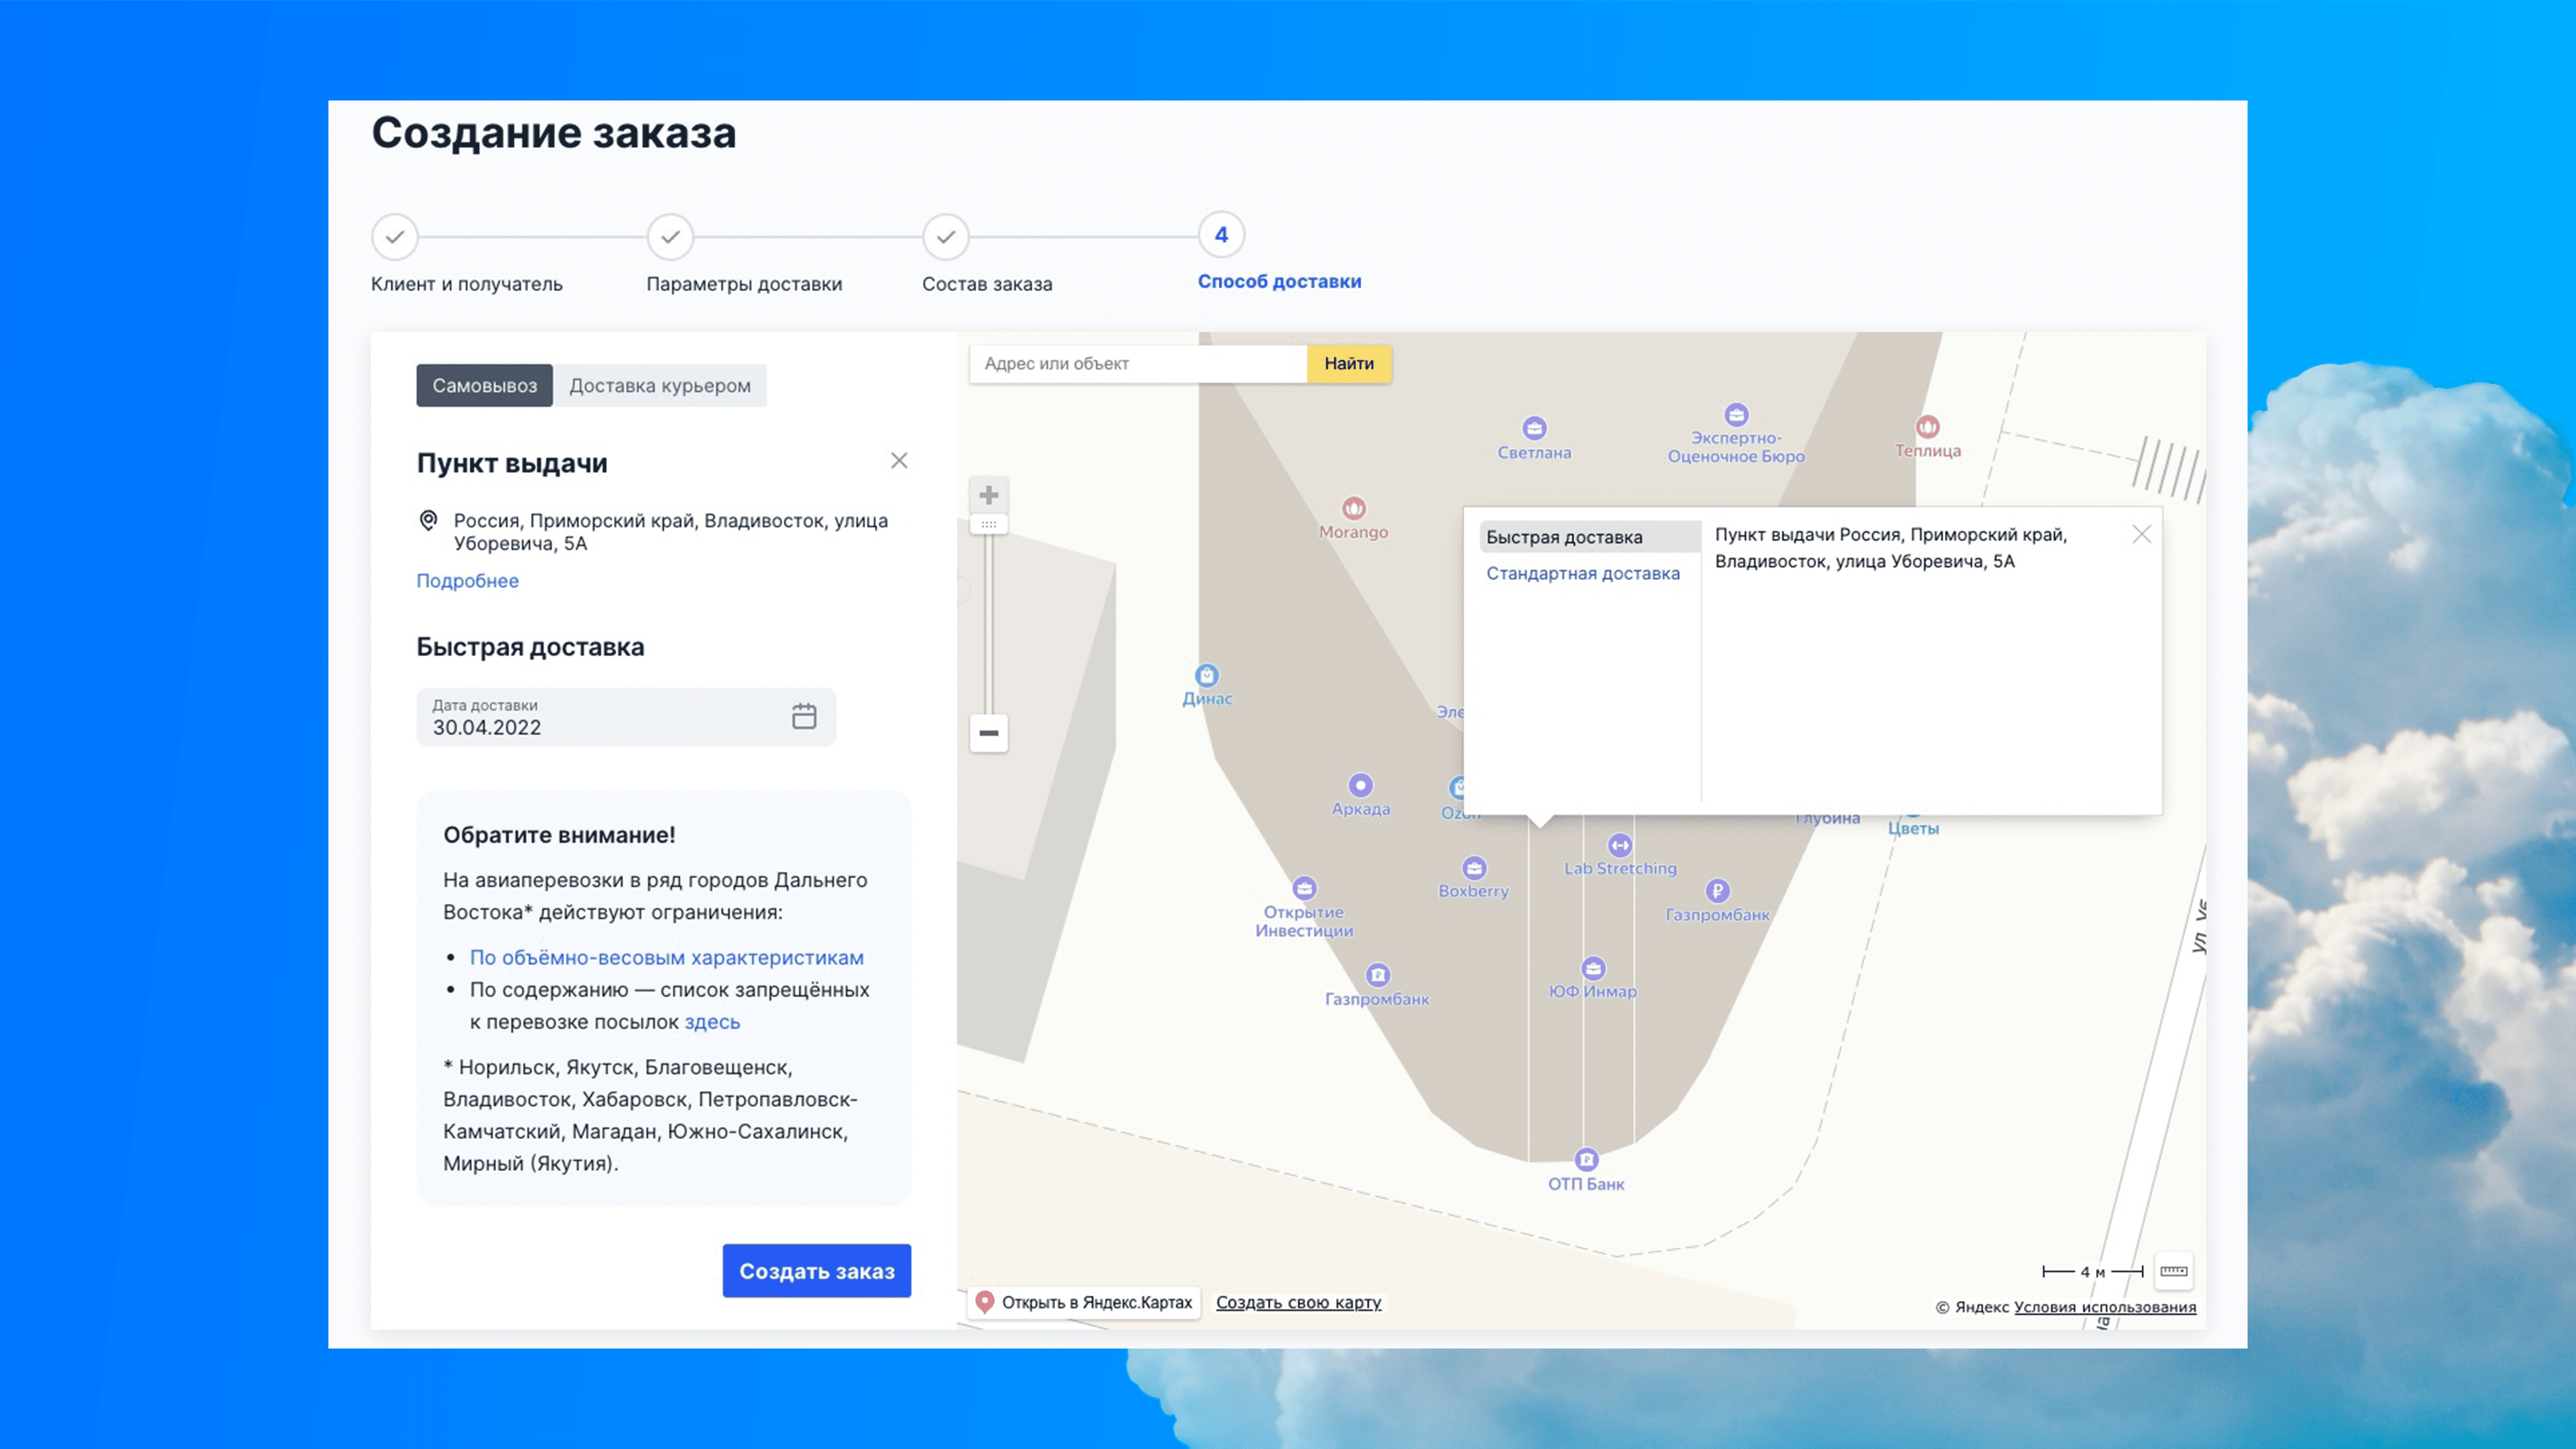This screenshot has height=1449, width=2576.
Task: Switch to Доставка курьером mode
Action: [660, 386]
